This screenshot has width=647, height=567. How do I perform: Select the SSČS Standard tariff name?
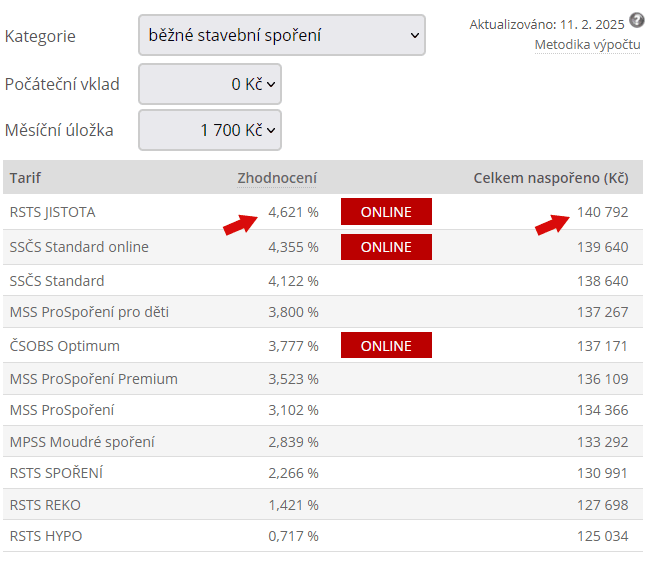pos(57,281)
